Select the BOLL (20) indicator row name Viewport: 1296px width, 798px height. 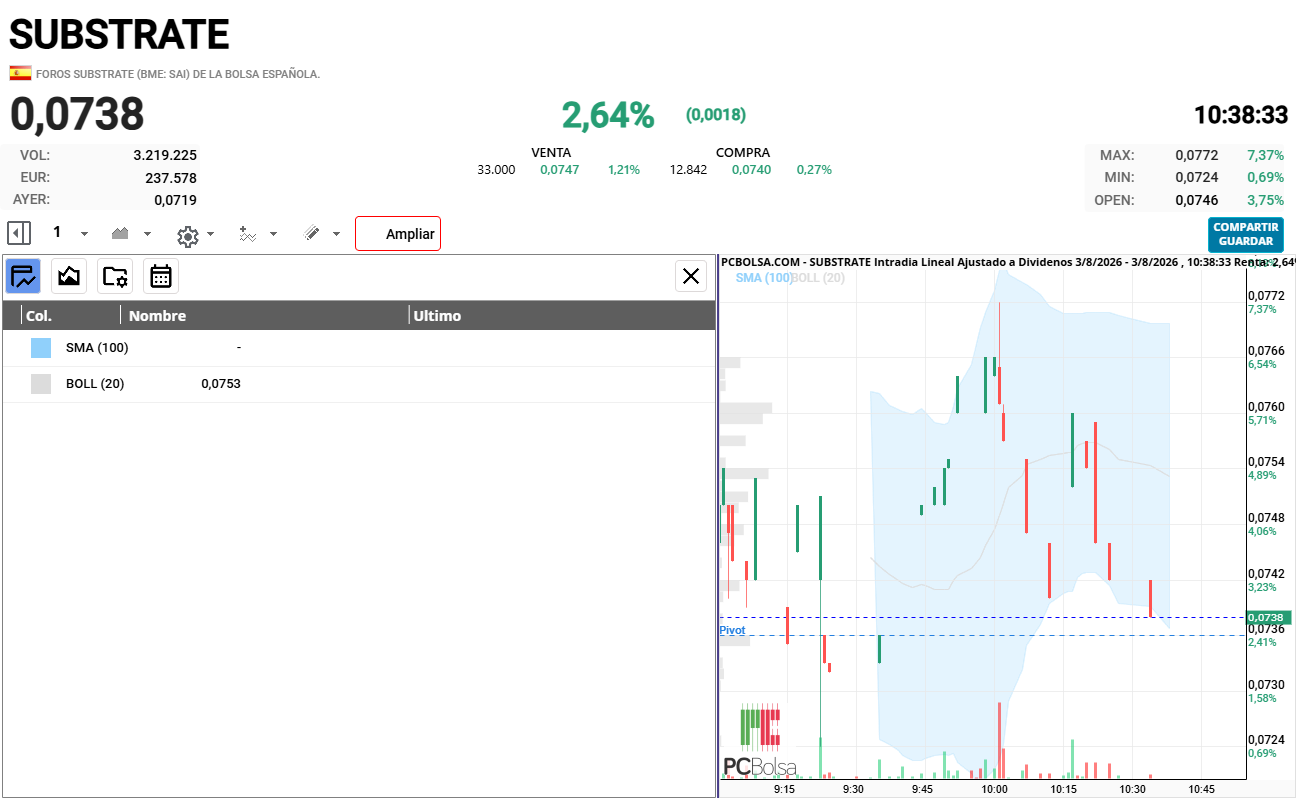click(x=95, y=384)
